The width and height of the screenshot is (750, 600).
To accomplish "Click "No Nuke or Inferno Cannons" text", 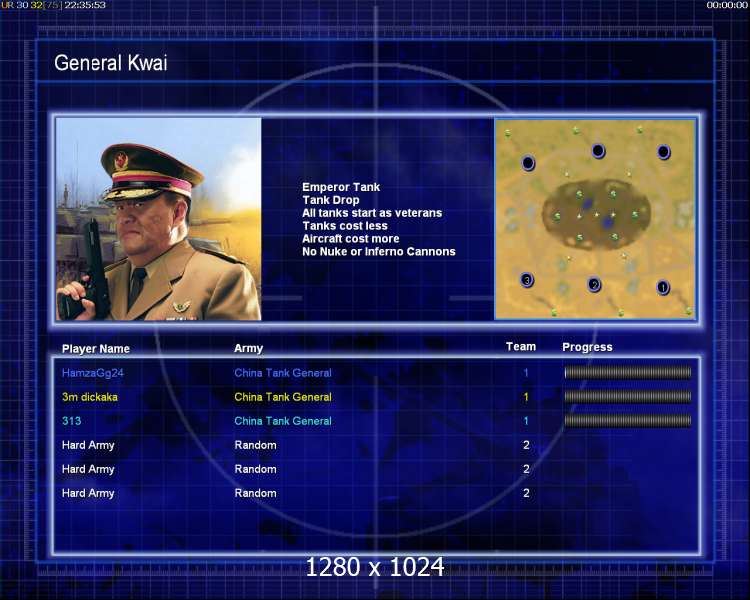I will [x=379, y=252].
